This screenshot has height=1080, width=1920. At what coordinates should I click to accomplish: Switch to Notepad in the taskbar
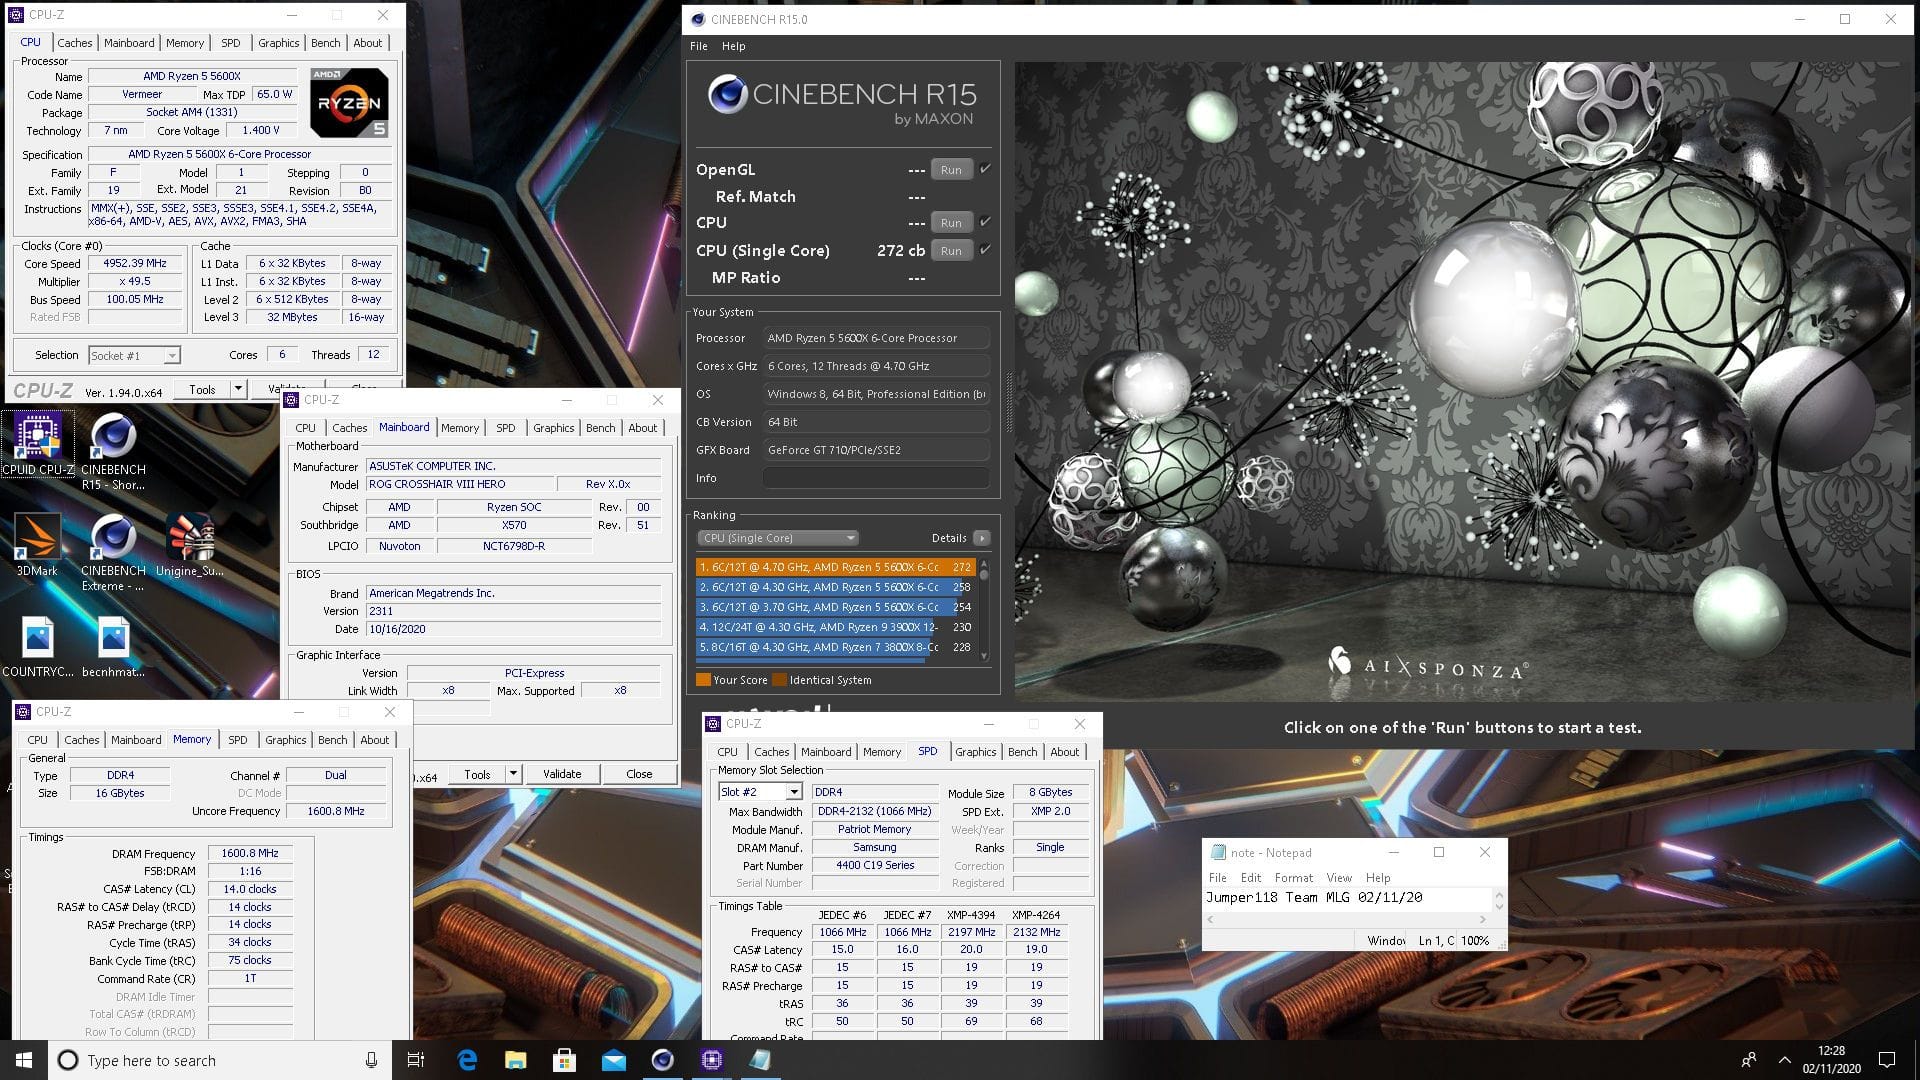pos(760,1060)
